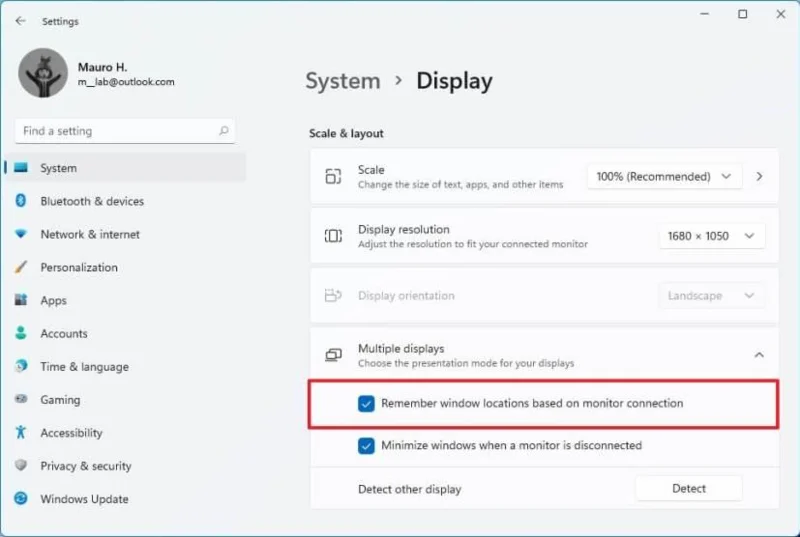
Task: Open Windows Update label
Action: coord(84,499)
